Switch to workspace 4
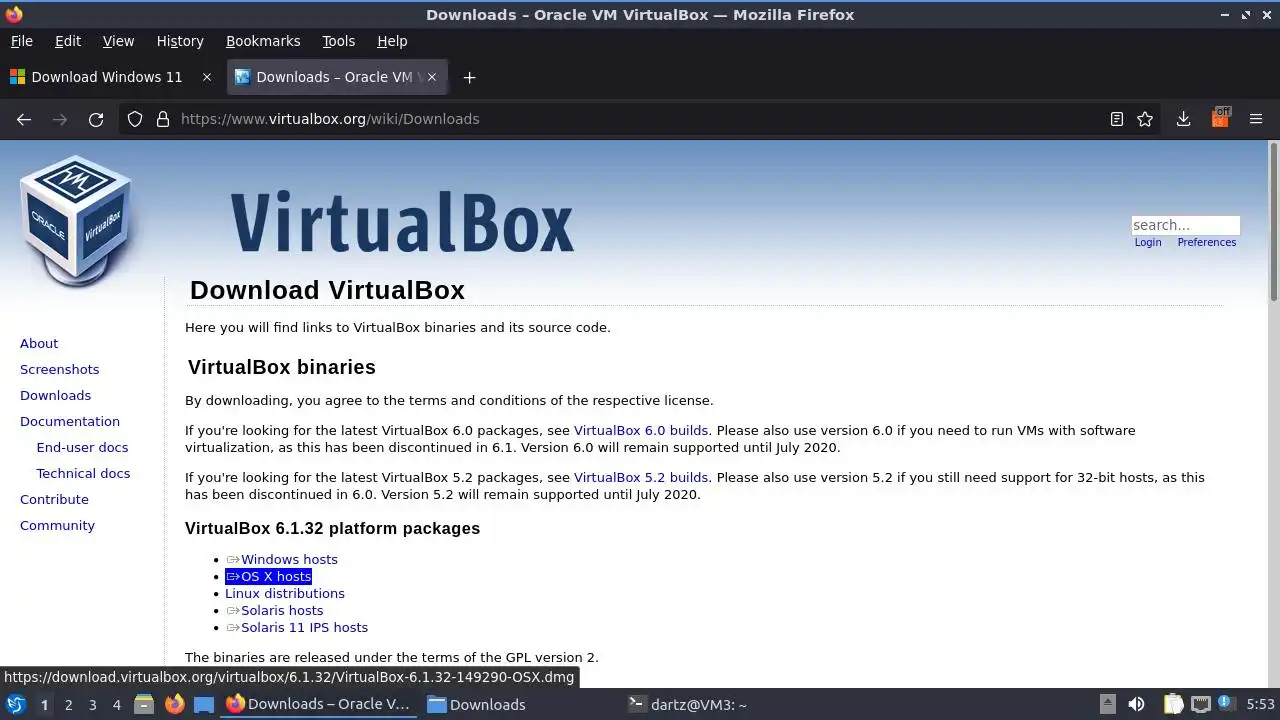Viewport: 1280px width, 720px height. [116, 705]
